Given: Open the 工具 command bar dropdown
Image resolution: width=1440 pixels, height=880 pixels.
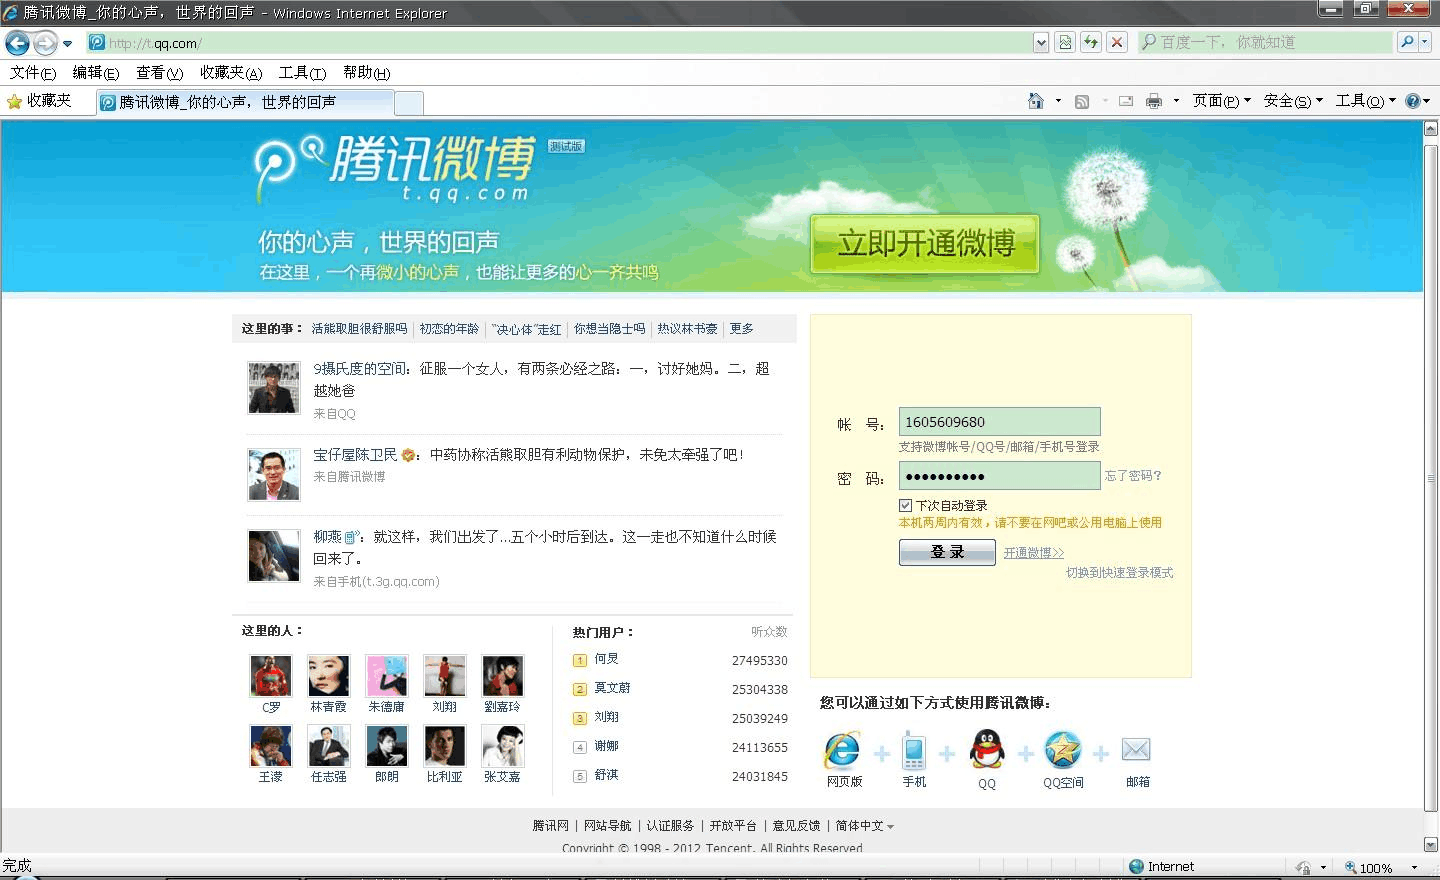Looking at the screenshot, I should [1365, 101].
